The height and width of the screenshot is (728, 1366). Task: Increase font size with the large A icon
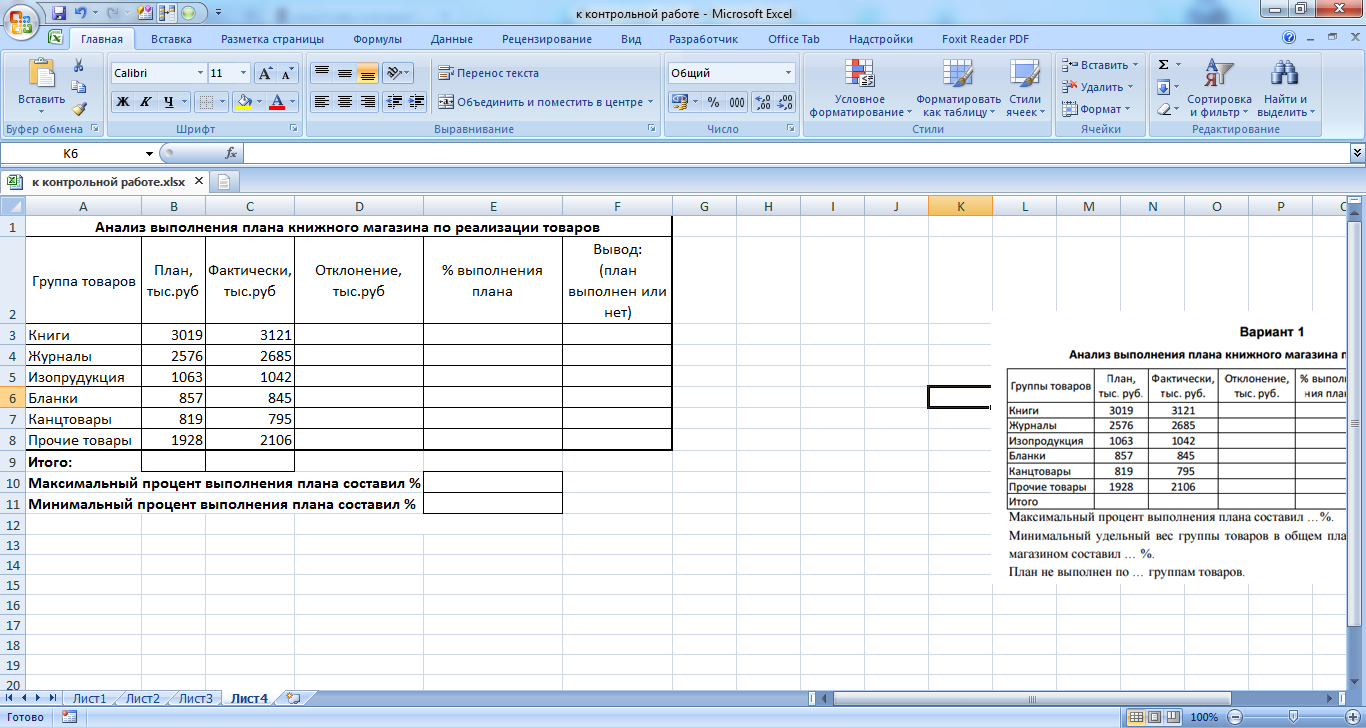click(265, 73)
